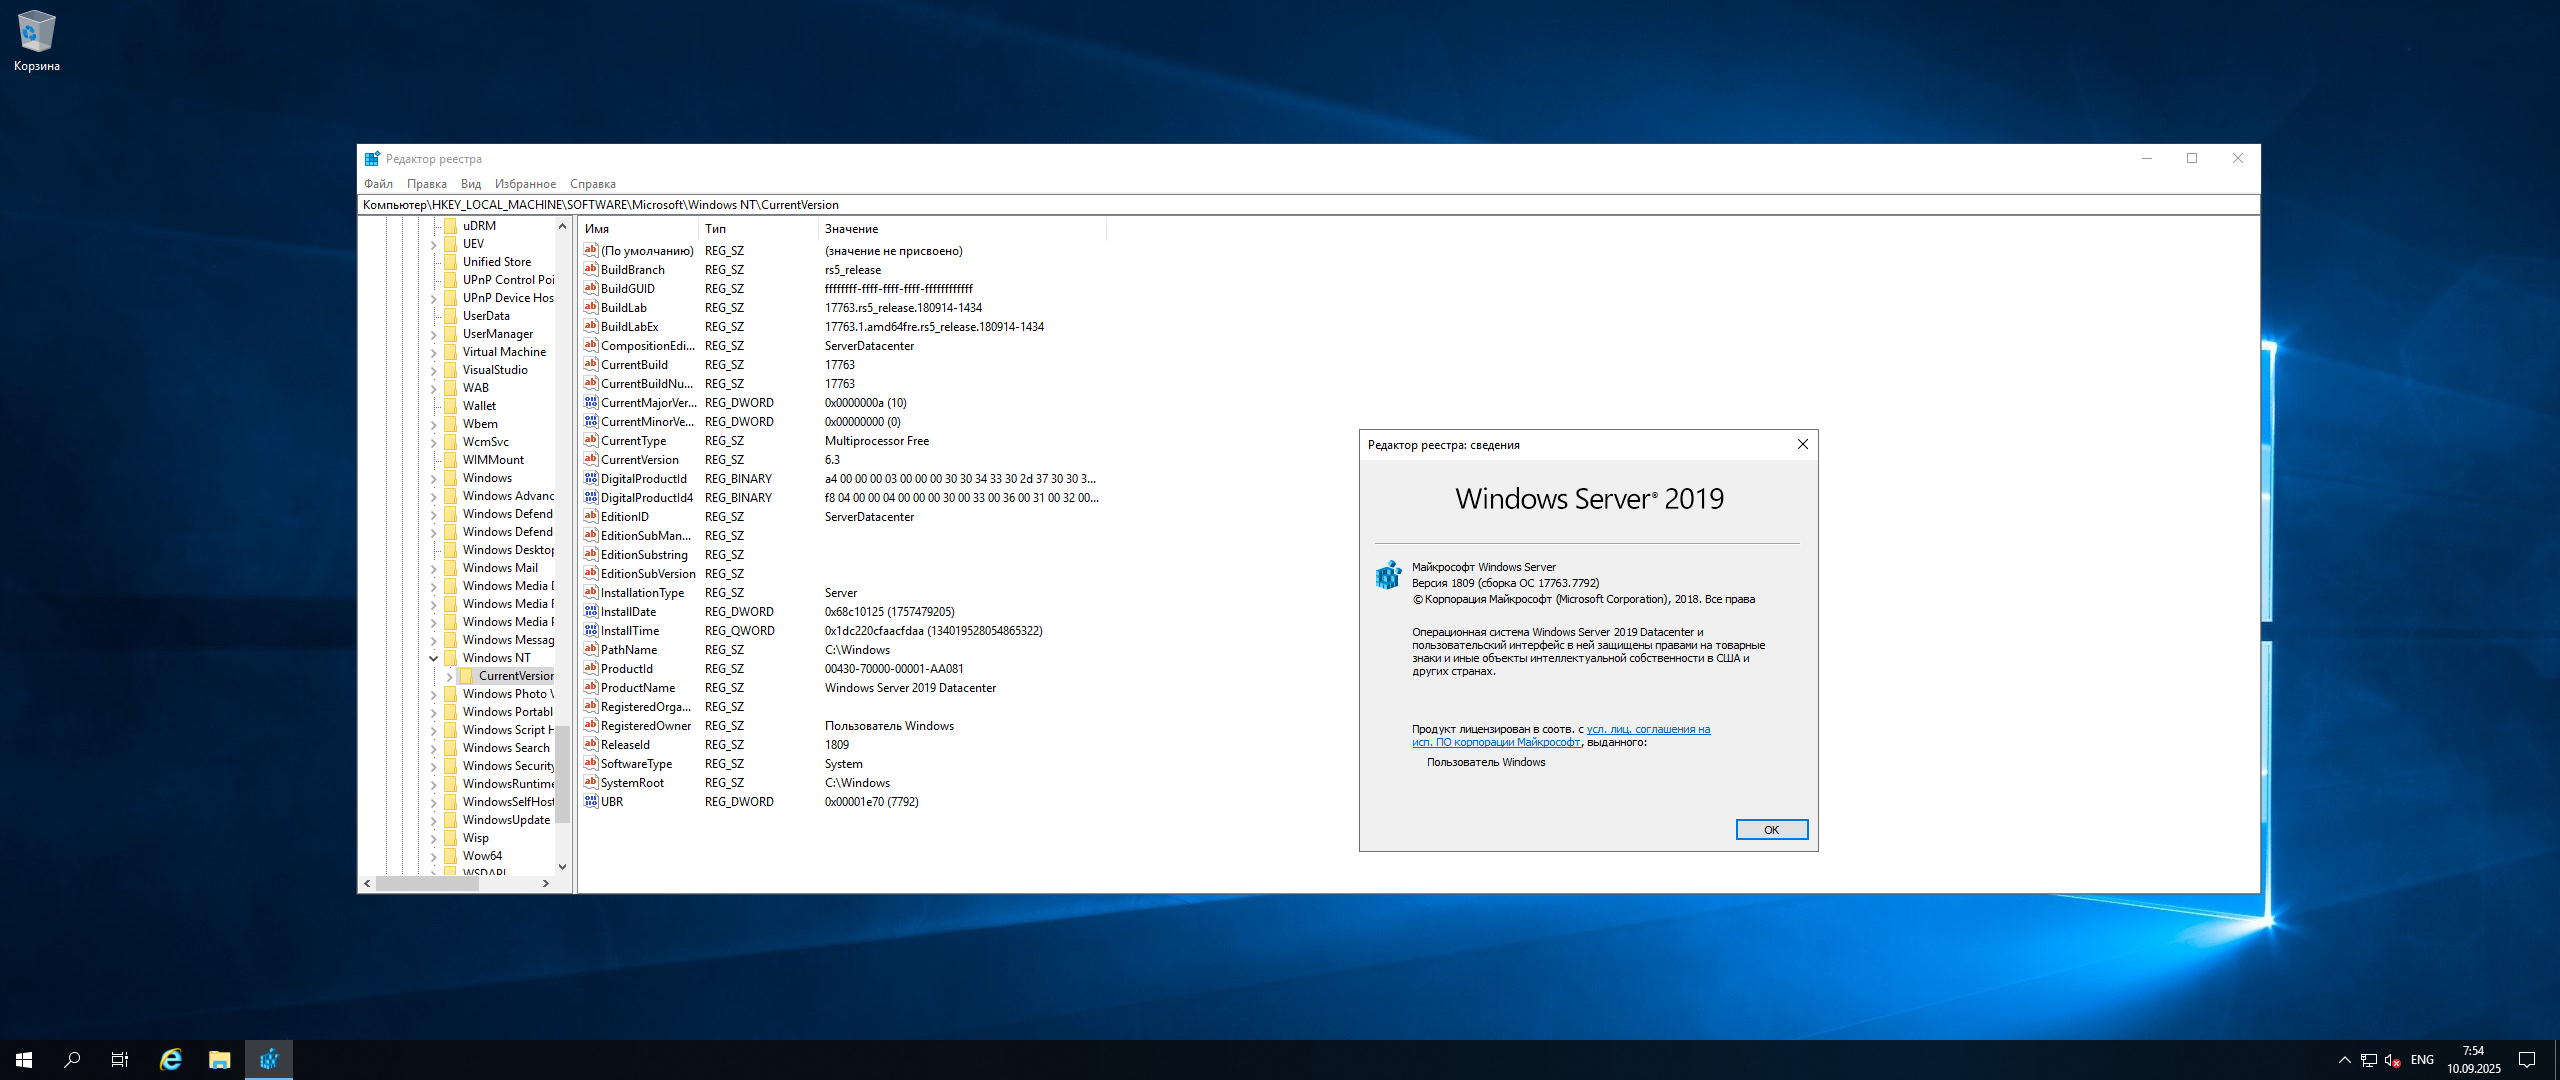This screenshot has height=1080, width=2560.
Task: Click the UBR DWORD value icon
Action: (x=591, y=801)
